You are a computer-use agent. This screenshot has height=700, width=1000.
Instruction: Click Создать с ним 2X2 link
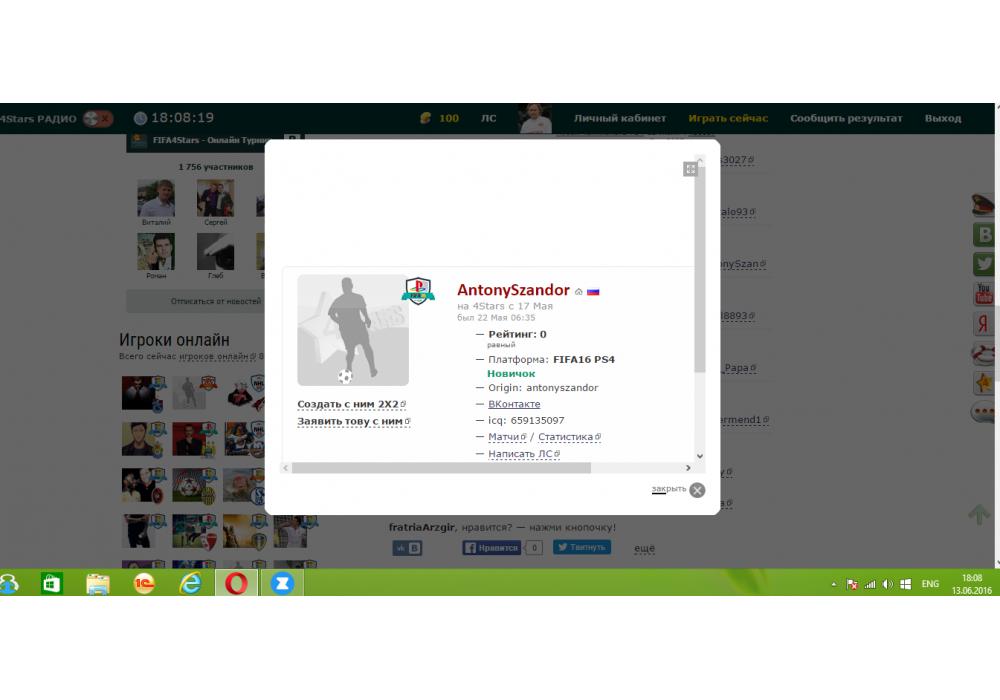pos(347,404)
